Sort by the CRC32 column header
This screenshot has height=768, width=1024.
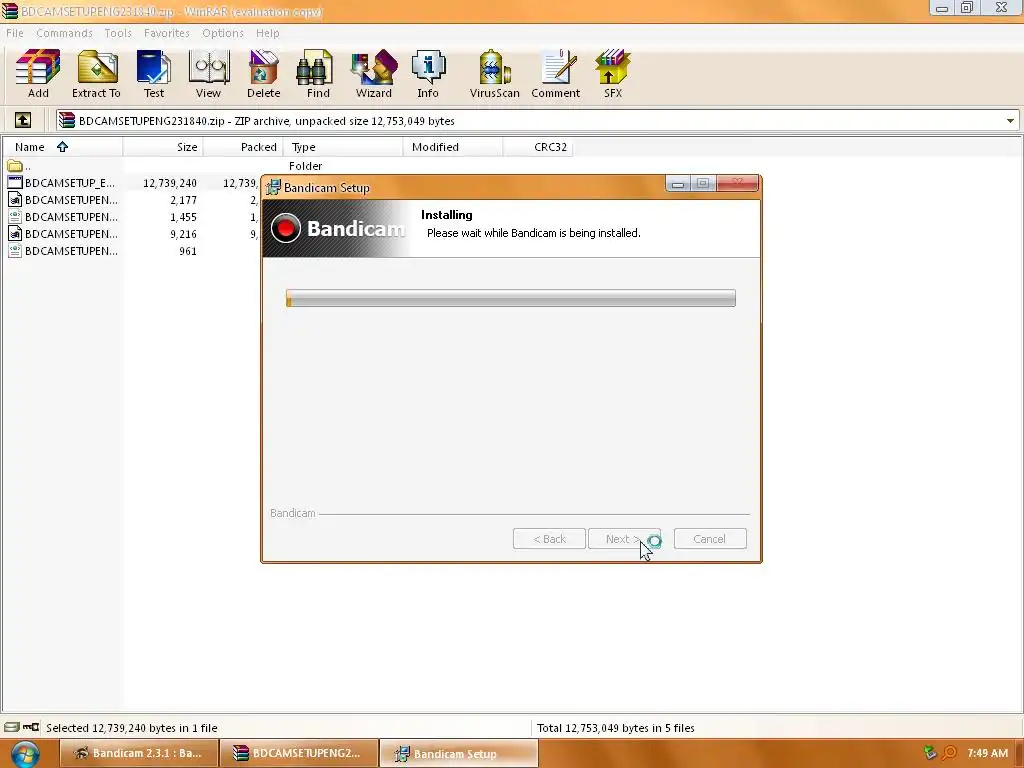point(538,147)
